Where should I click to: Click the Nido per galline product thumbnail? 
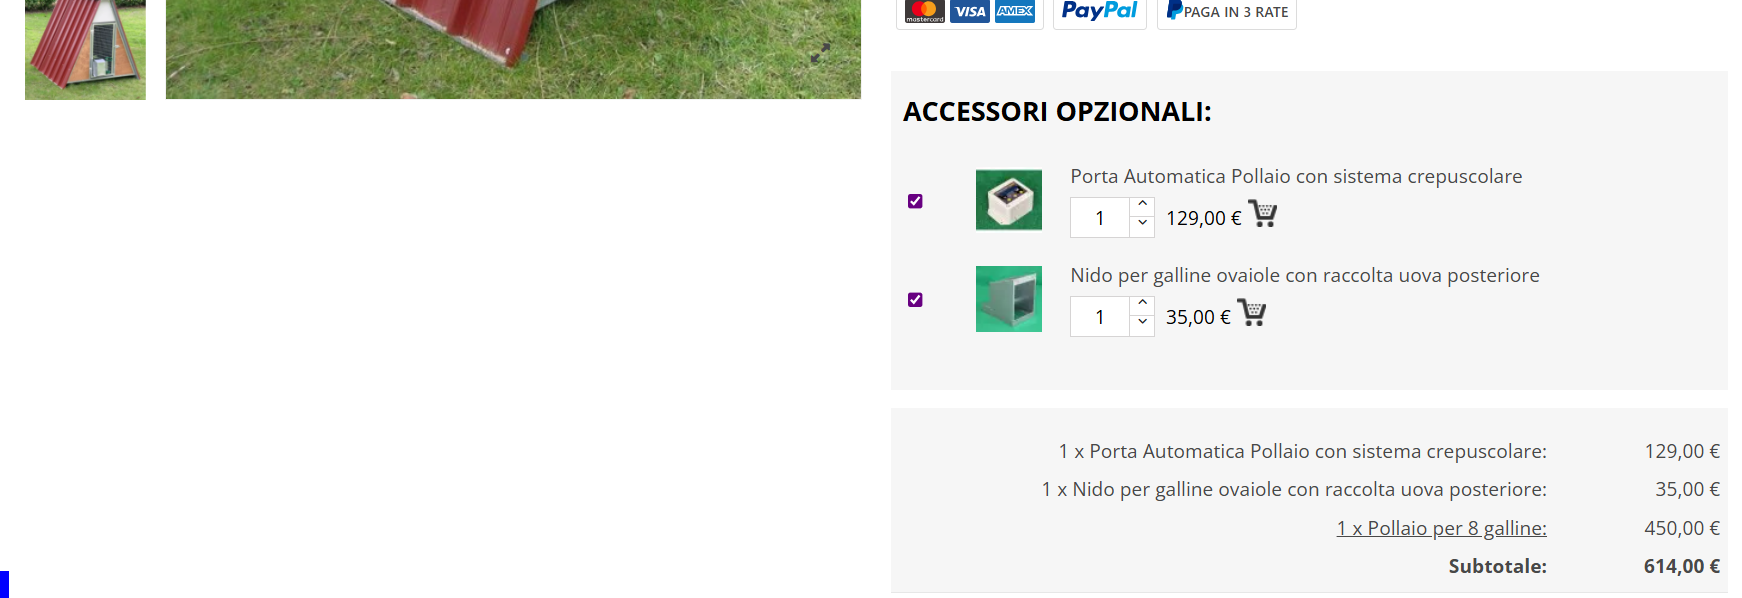click(1009, 299)
